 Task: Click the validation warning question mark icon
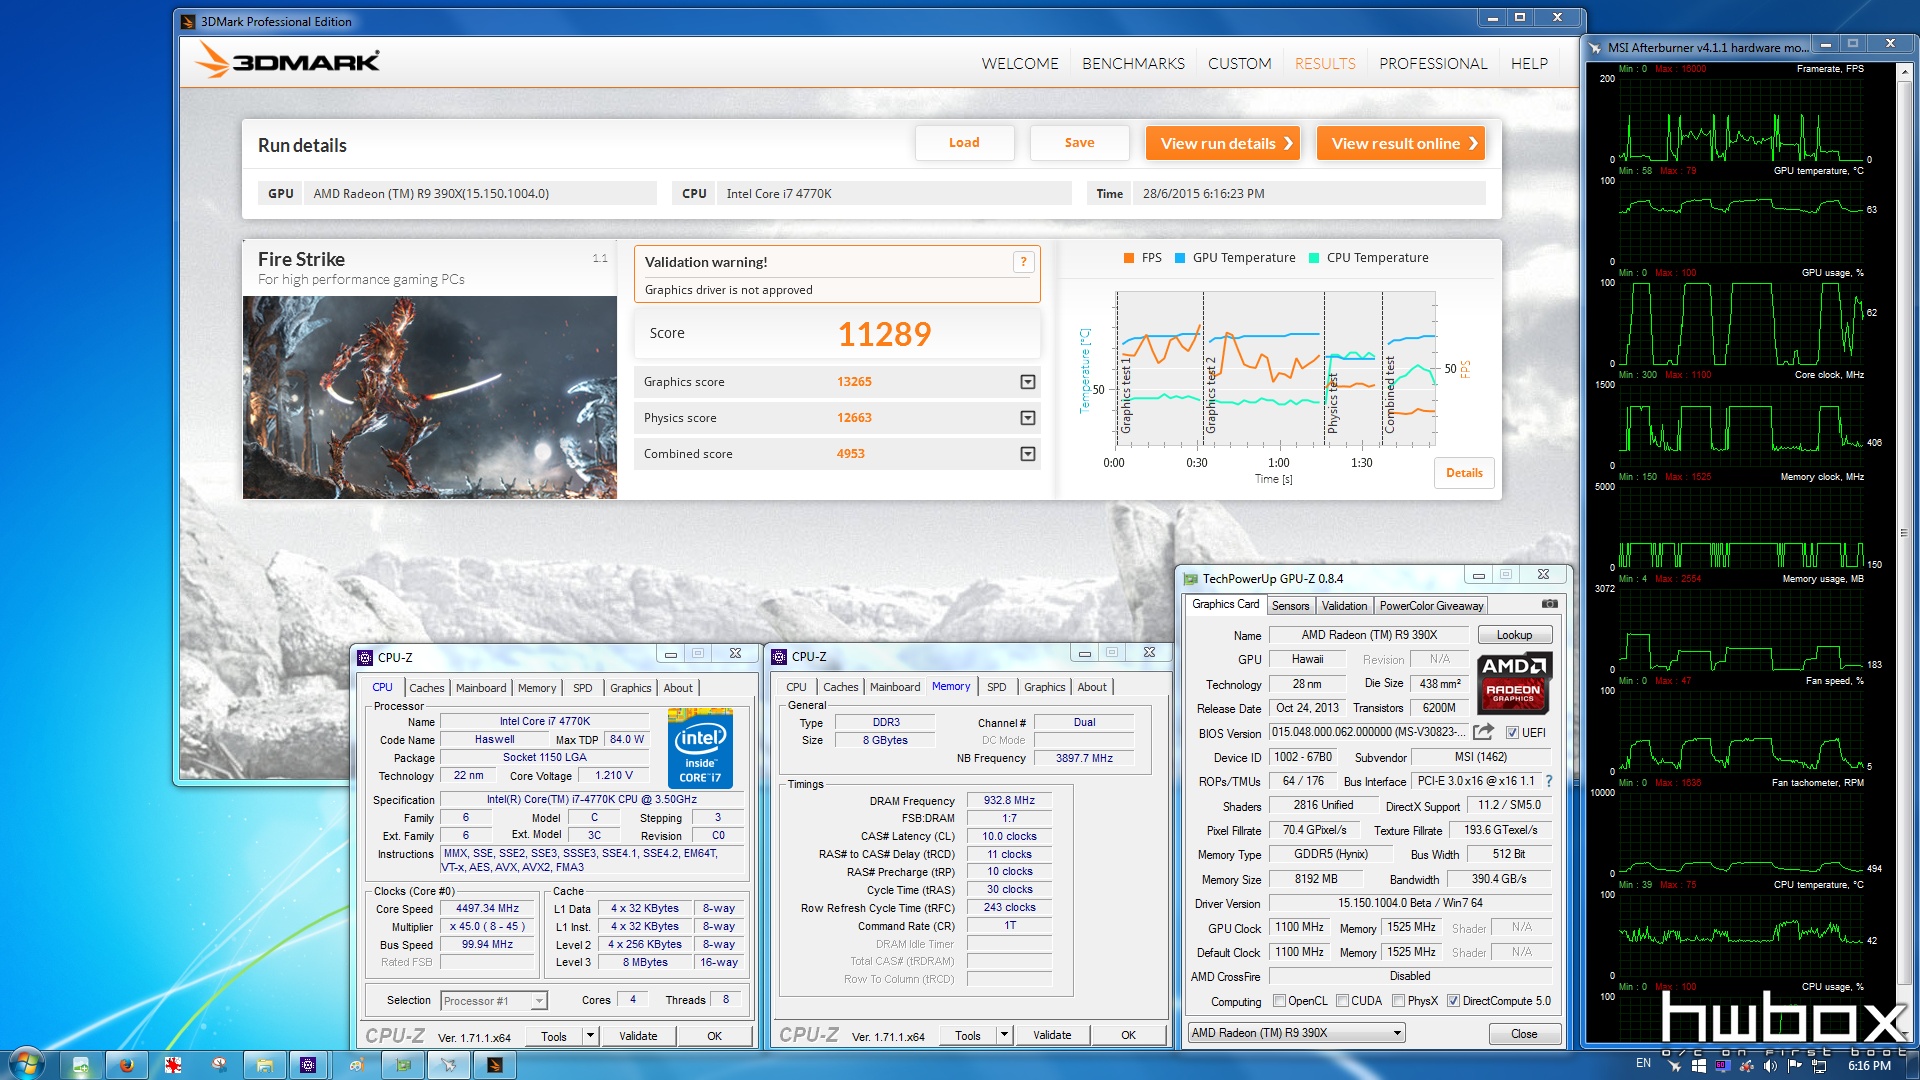click(1023, 262)
